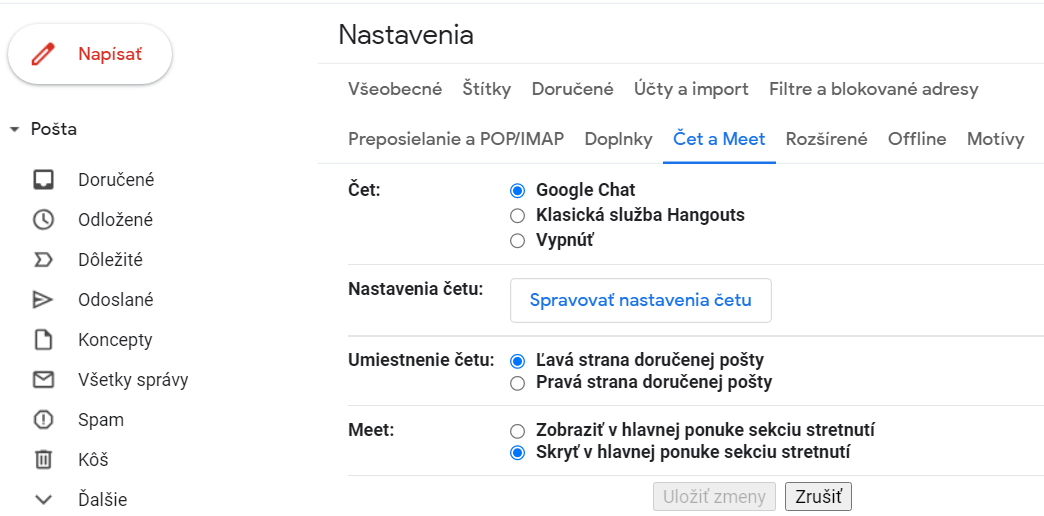
Task: Open Odložené snoozed clock icon
Action: point(43,220)
